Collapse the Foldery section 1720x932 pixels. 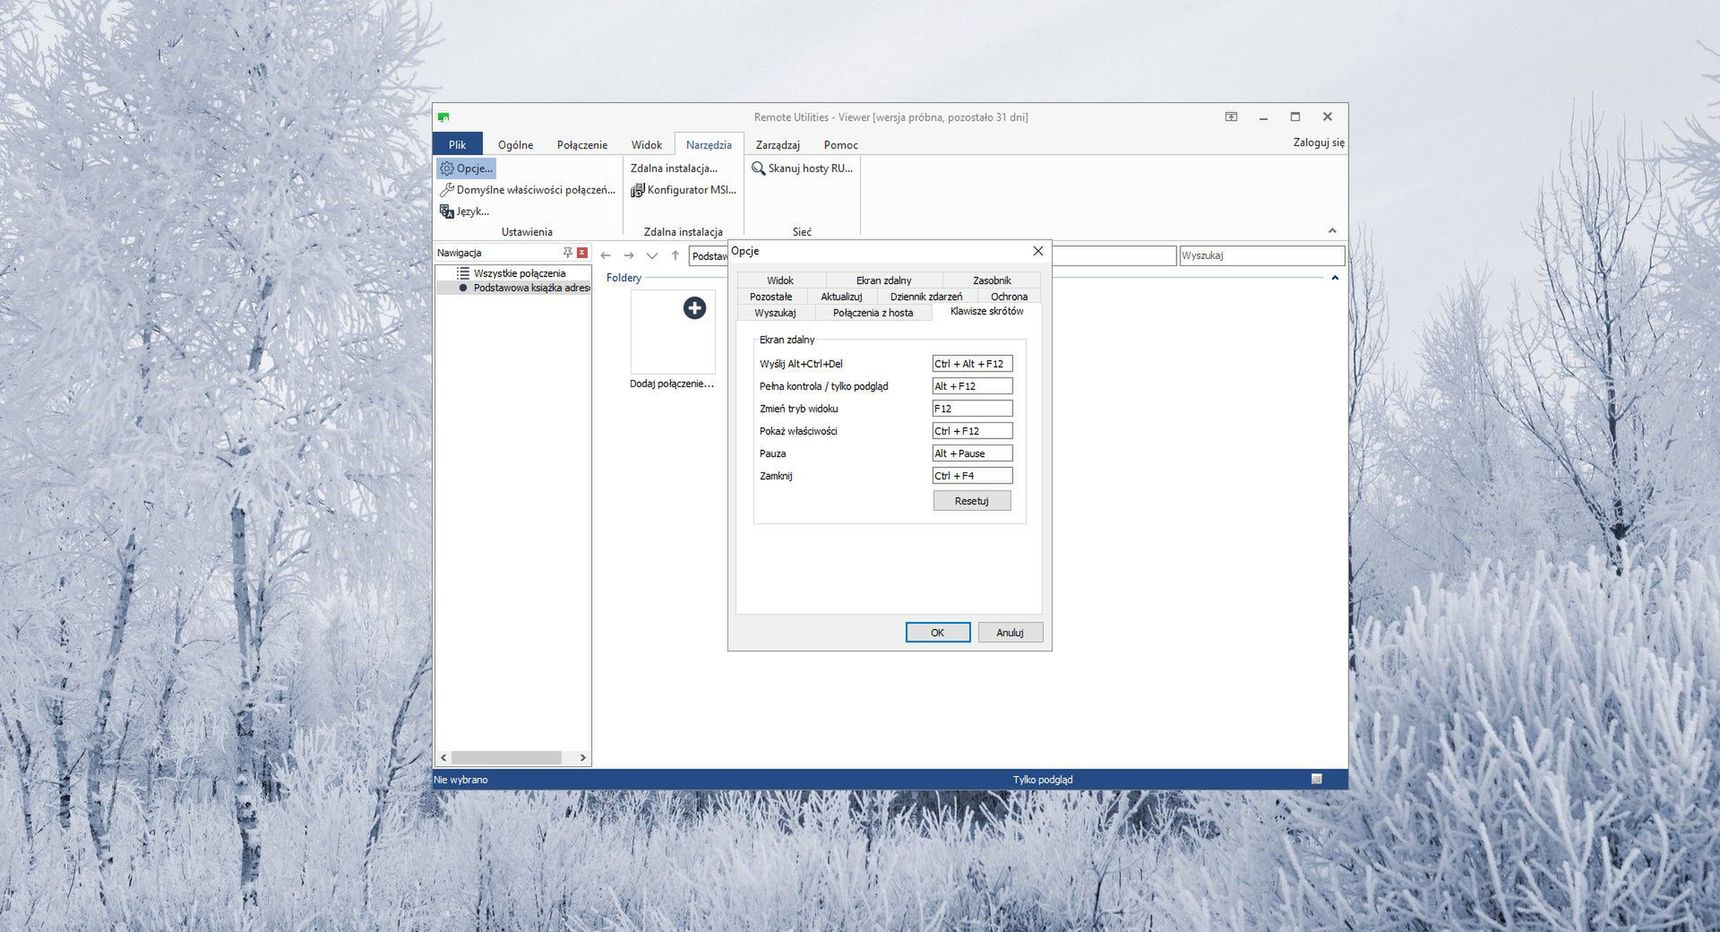(x=1335, y=278)
